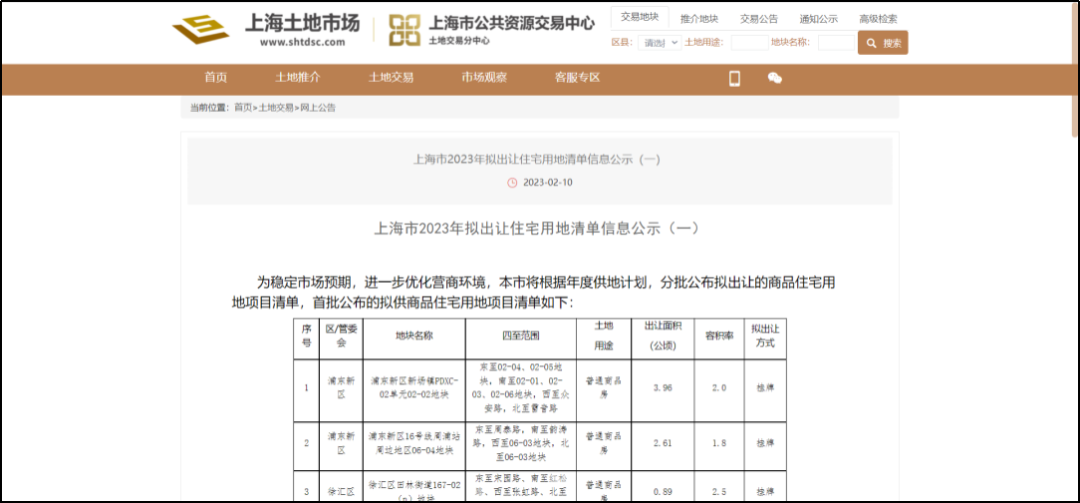This screenshot has width=1080, height=503.
Task: Open the 区县 dropdown
Action: 660,43
